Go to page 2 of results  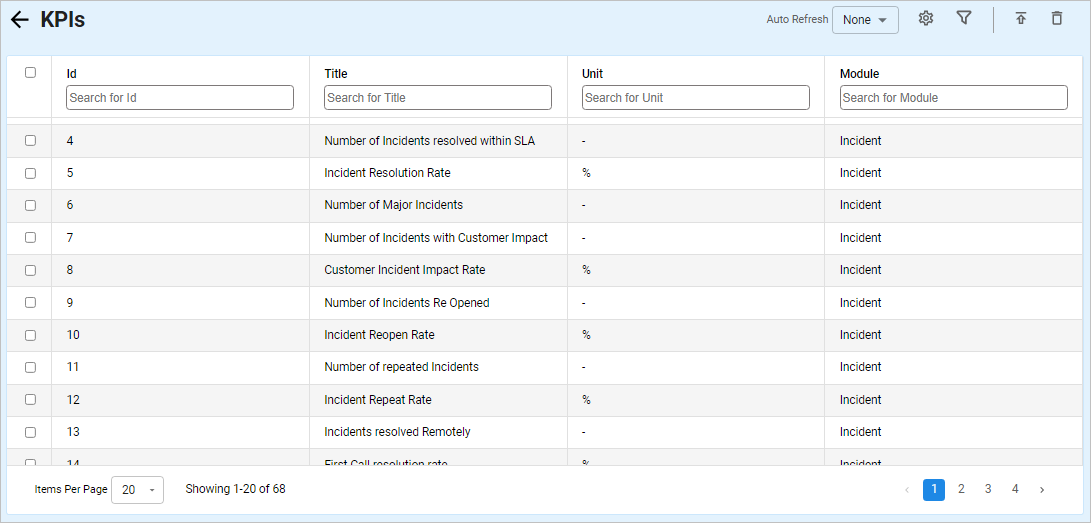(961, 490)
